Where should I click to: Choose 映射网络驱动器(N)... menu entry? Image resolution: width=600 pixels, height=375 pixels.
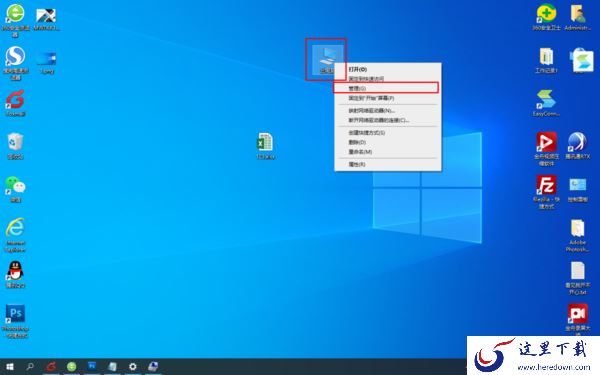click(x=387, y=111)
